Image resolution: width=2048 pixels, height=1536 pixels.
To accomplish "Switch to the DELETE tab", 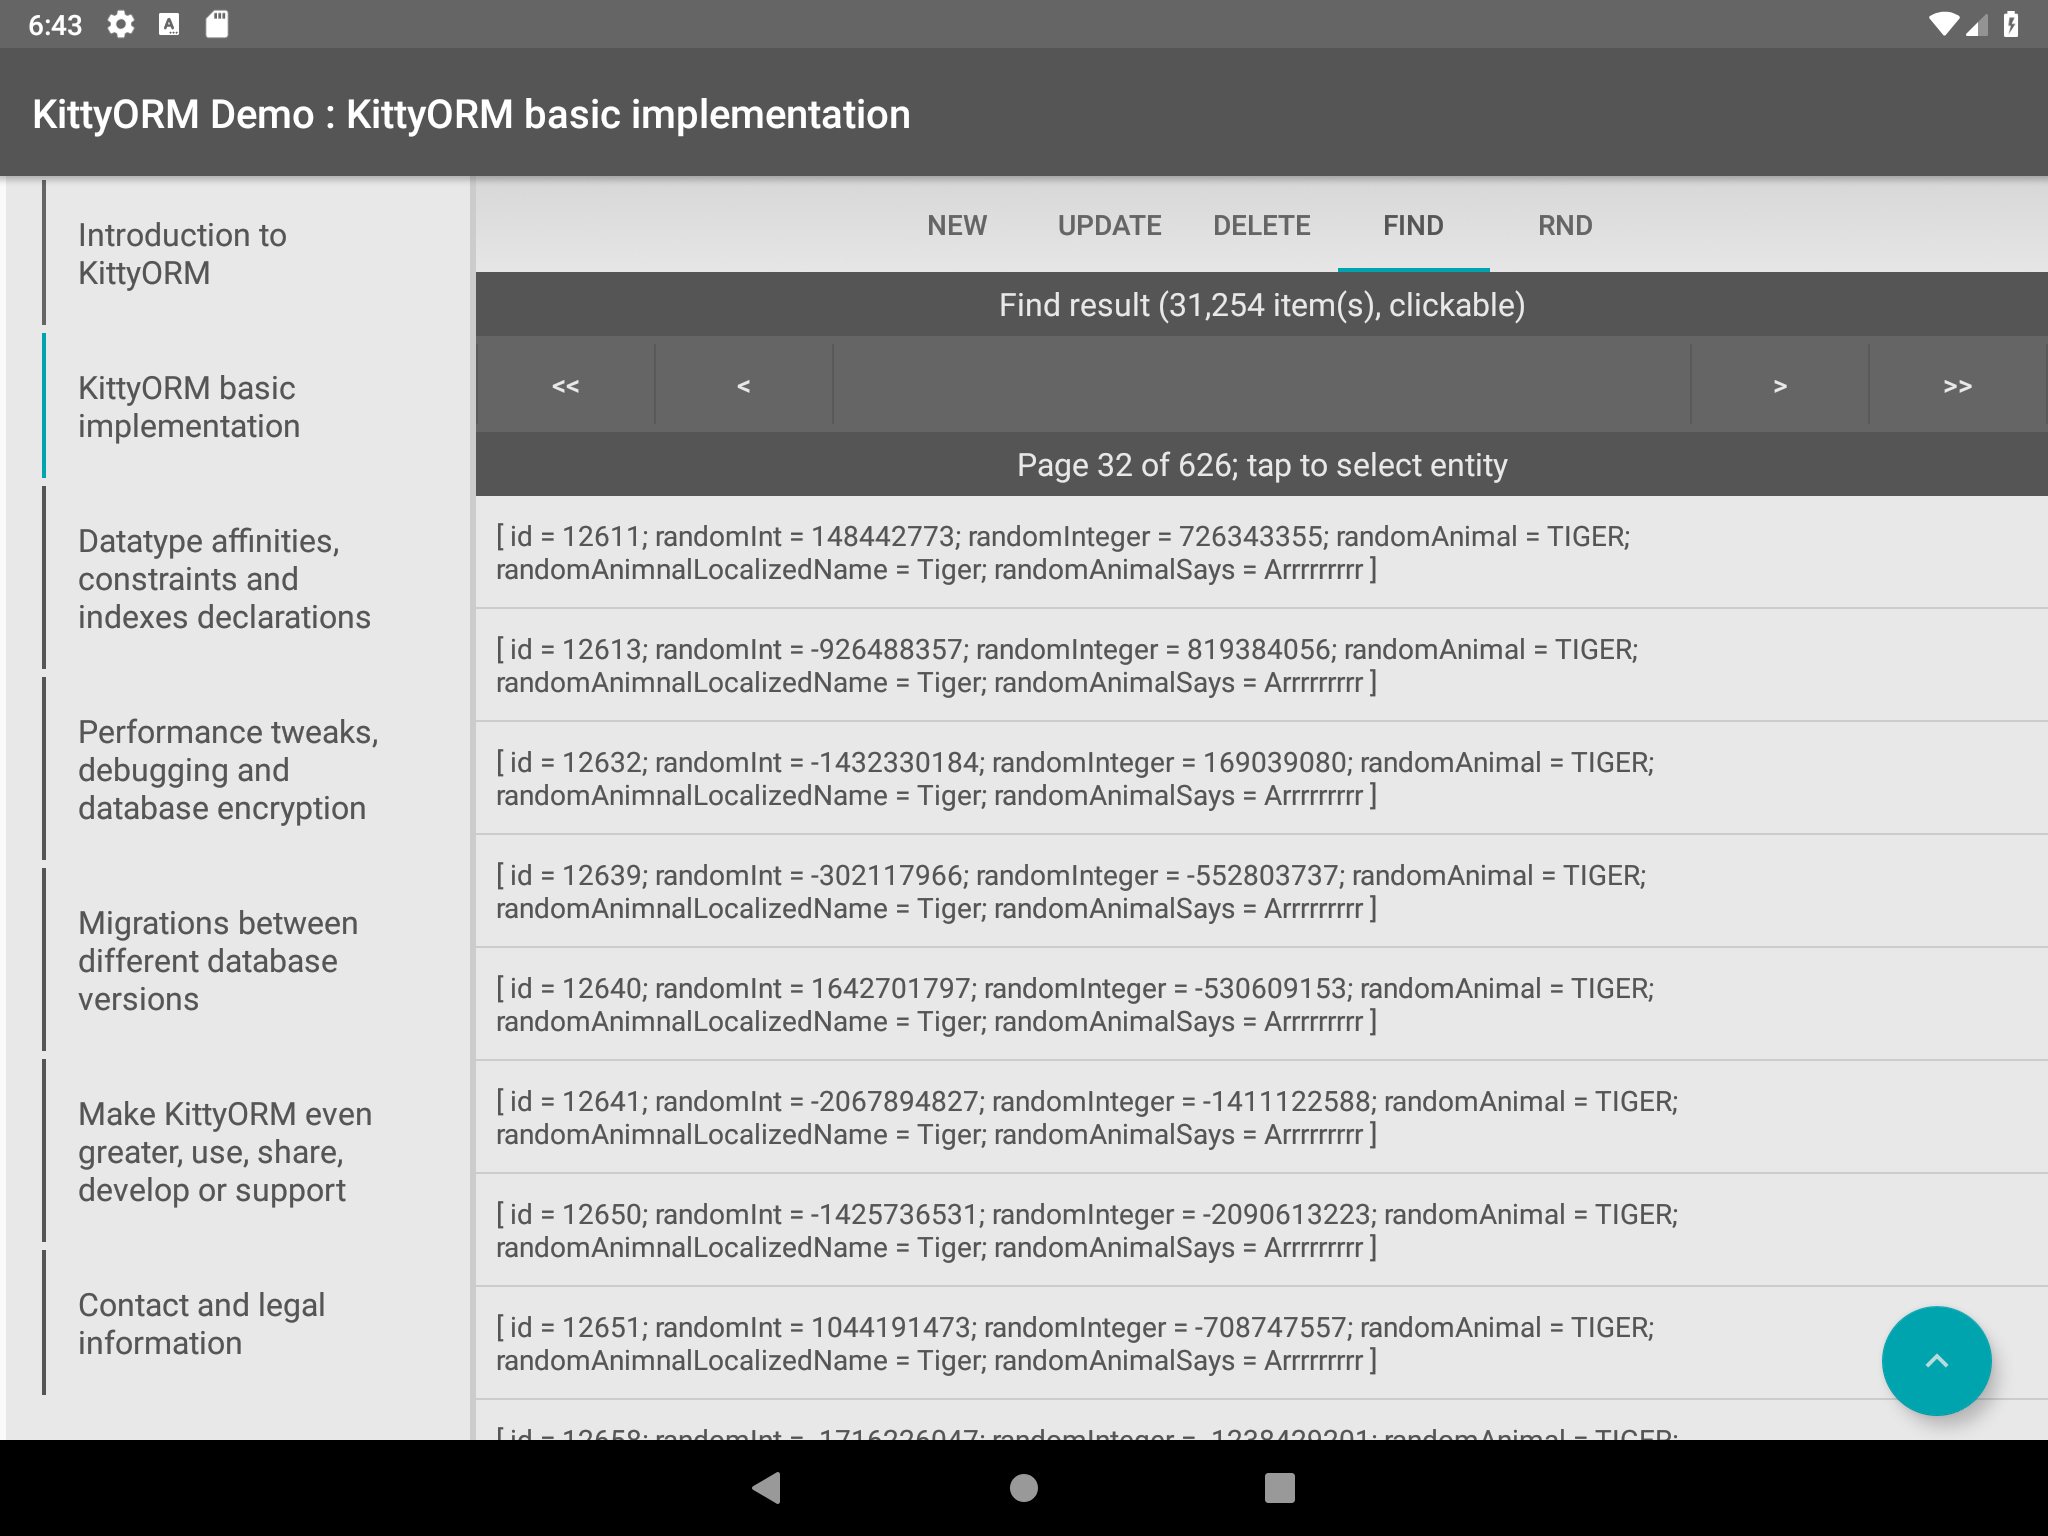I will pyautogui.click(x=1261, y=225).
